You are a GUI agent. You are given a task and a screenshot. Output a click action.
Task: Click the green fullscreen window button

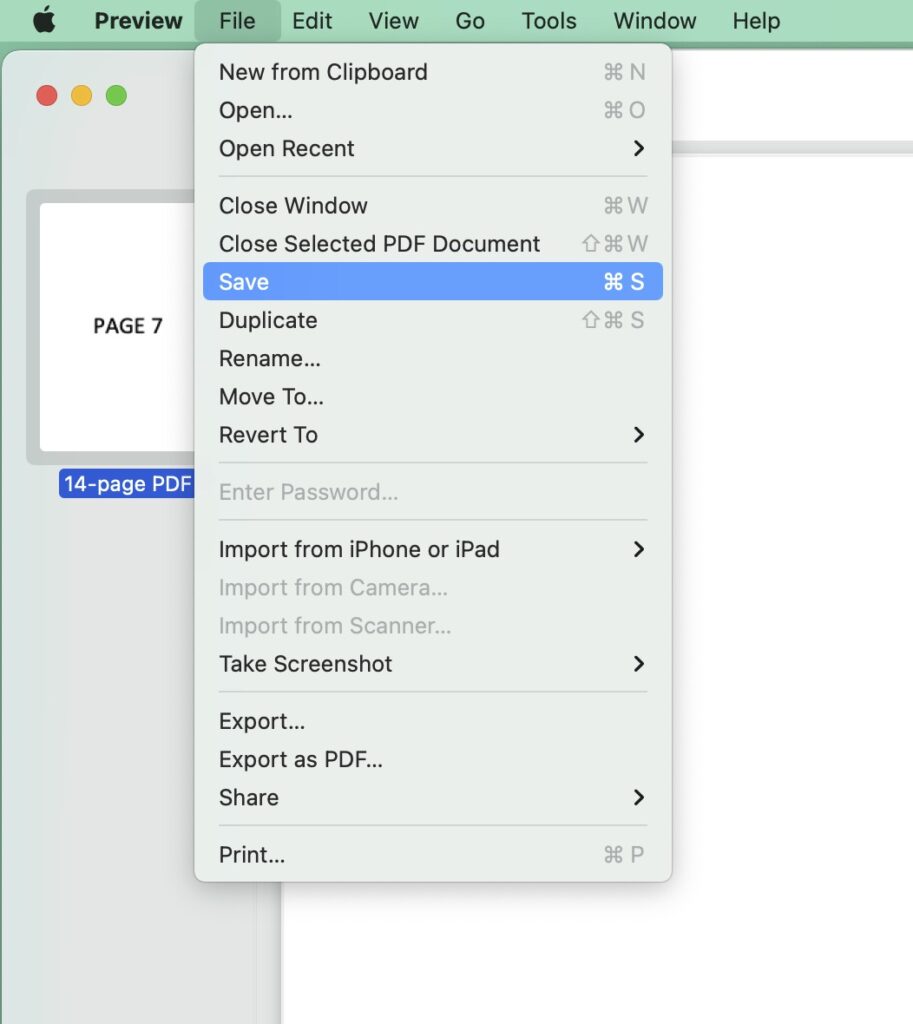click(x=116, y=96)
